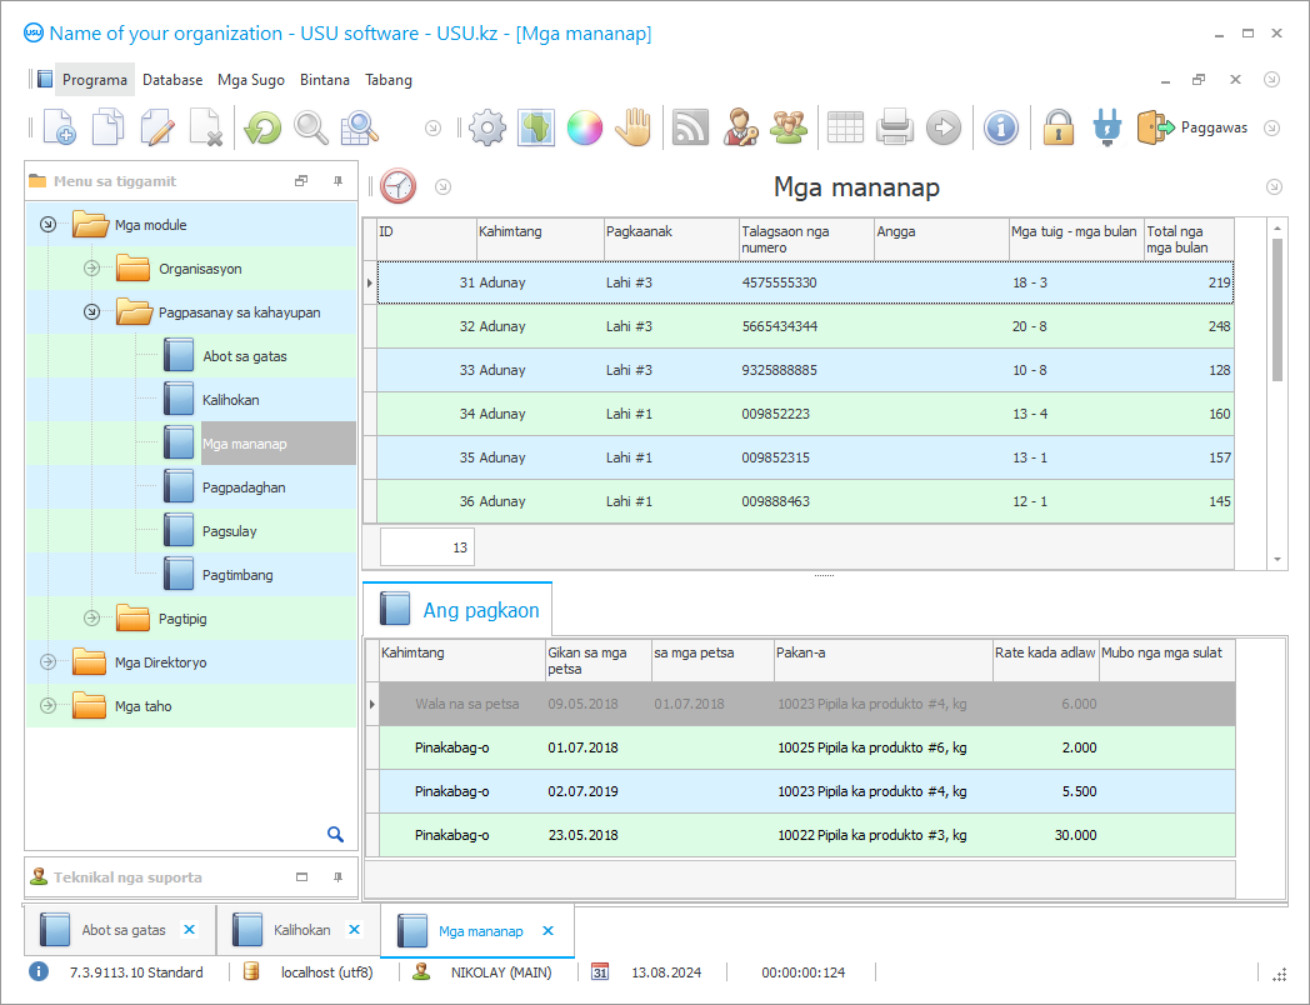Expand the Mga Direktoryo folder
The width and height of the screenshot is (1310, 1005).
click(x=47, y=662)
